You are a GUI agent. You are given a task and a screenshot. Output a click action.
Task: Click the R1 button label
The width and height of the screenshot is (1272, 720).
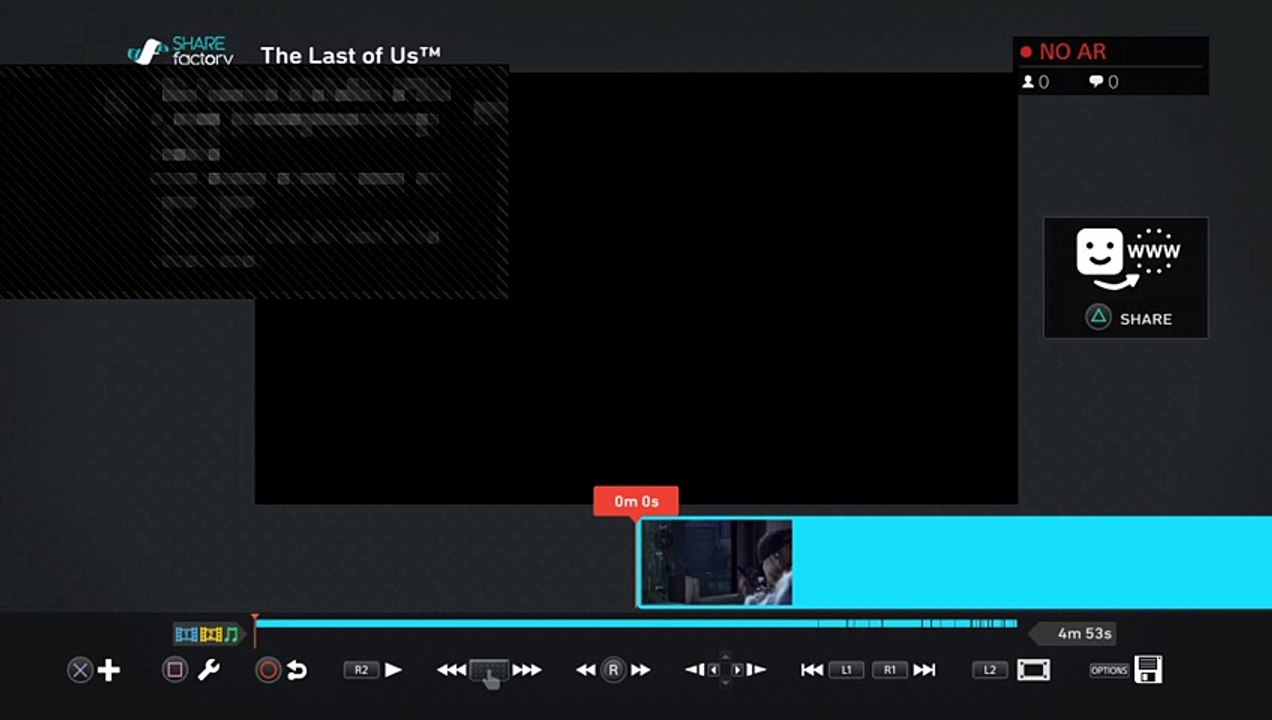[890, 670]
